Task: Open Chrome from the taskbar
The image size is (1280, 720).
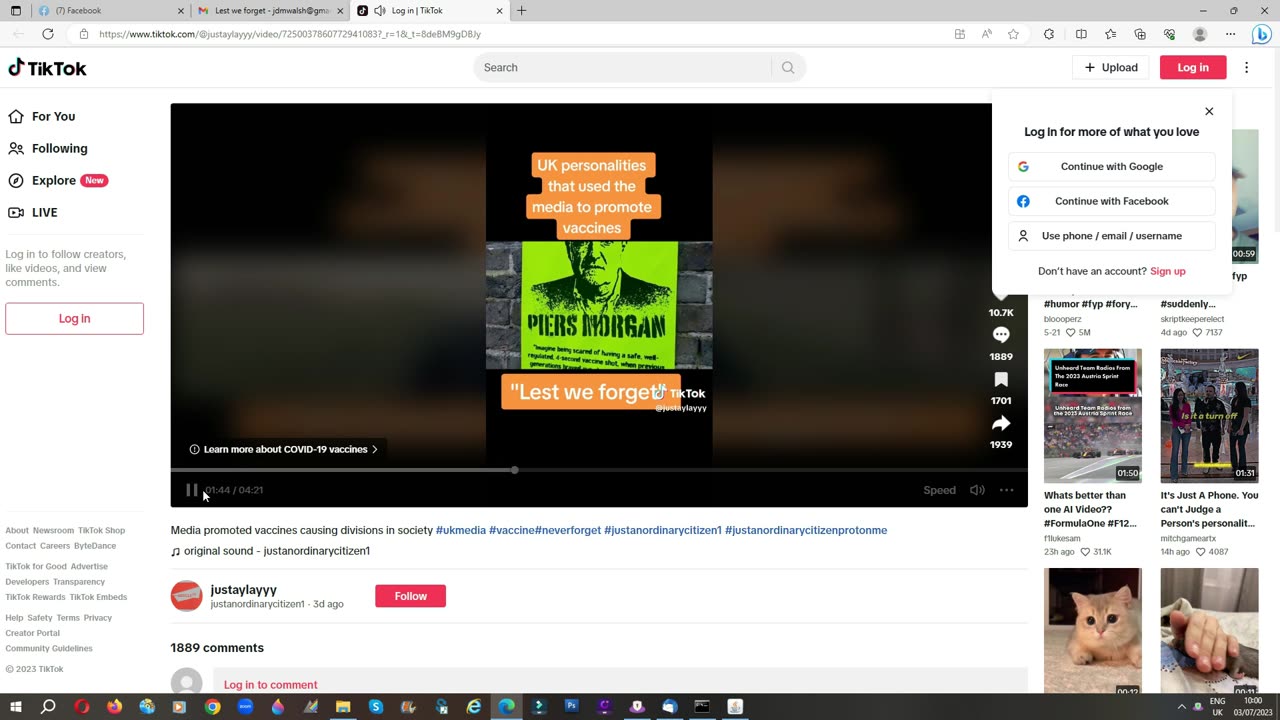Action: [212, 707]
